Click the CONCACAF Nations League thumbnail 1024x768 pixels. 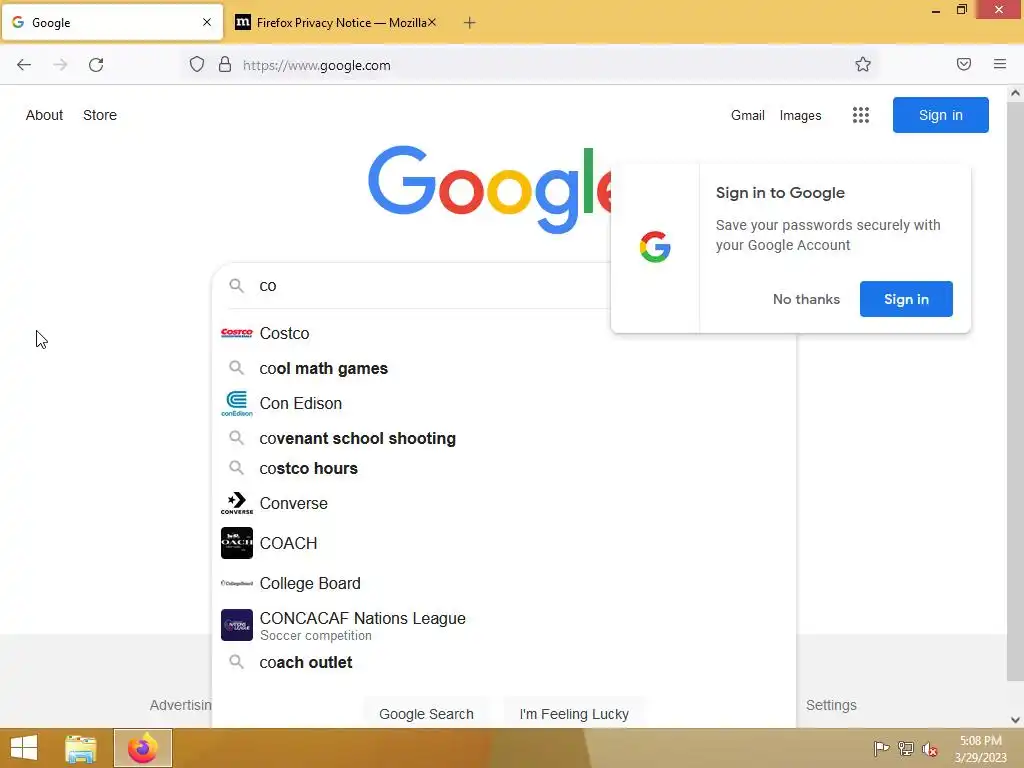(x=236, y=625)
